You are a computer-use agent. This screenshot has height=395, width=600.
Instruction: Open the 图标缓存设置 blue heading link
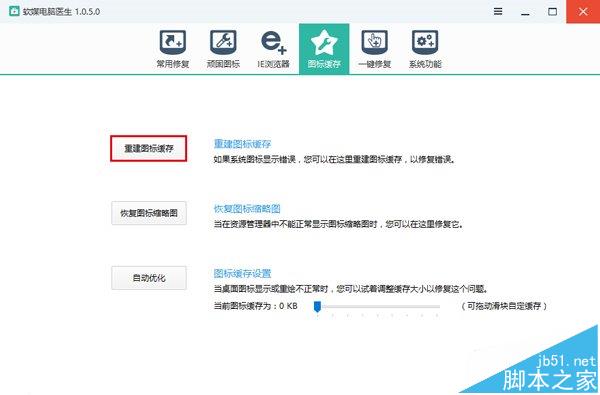pos(242,273)
